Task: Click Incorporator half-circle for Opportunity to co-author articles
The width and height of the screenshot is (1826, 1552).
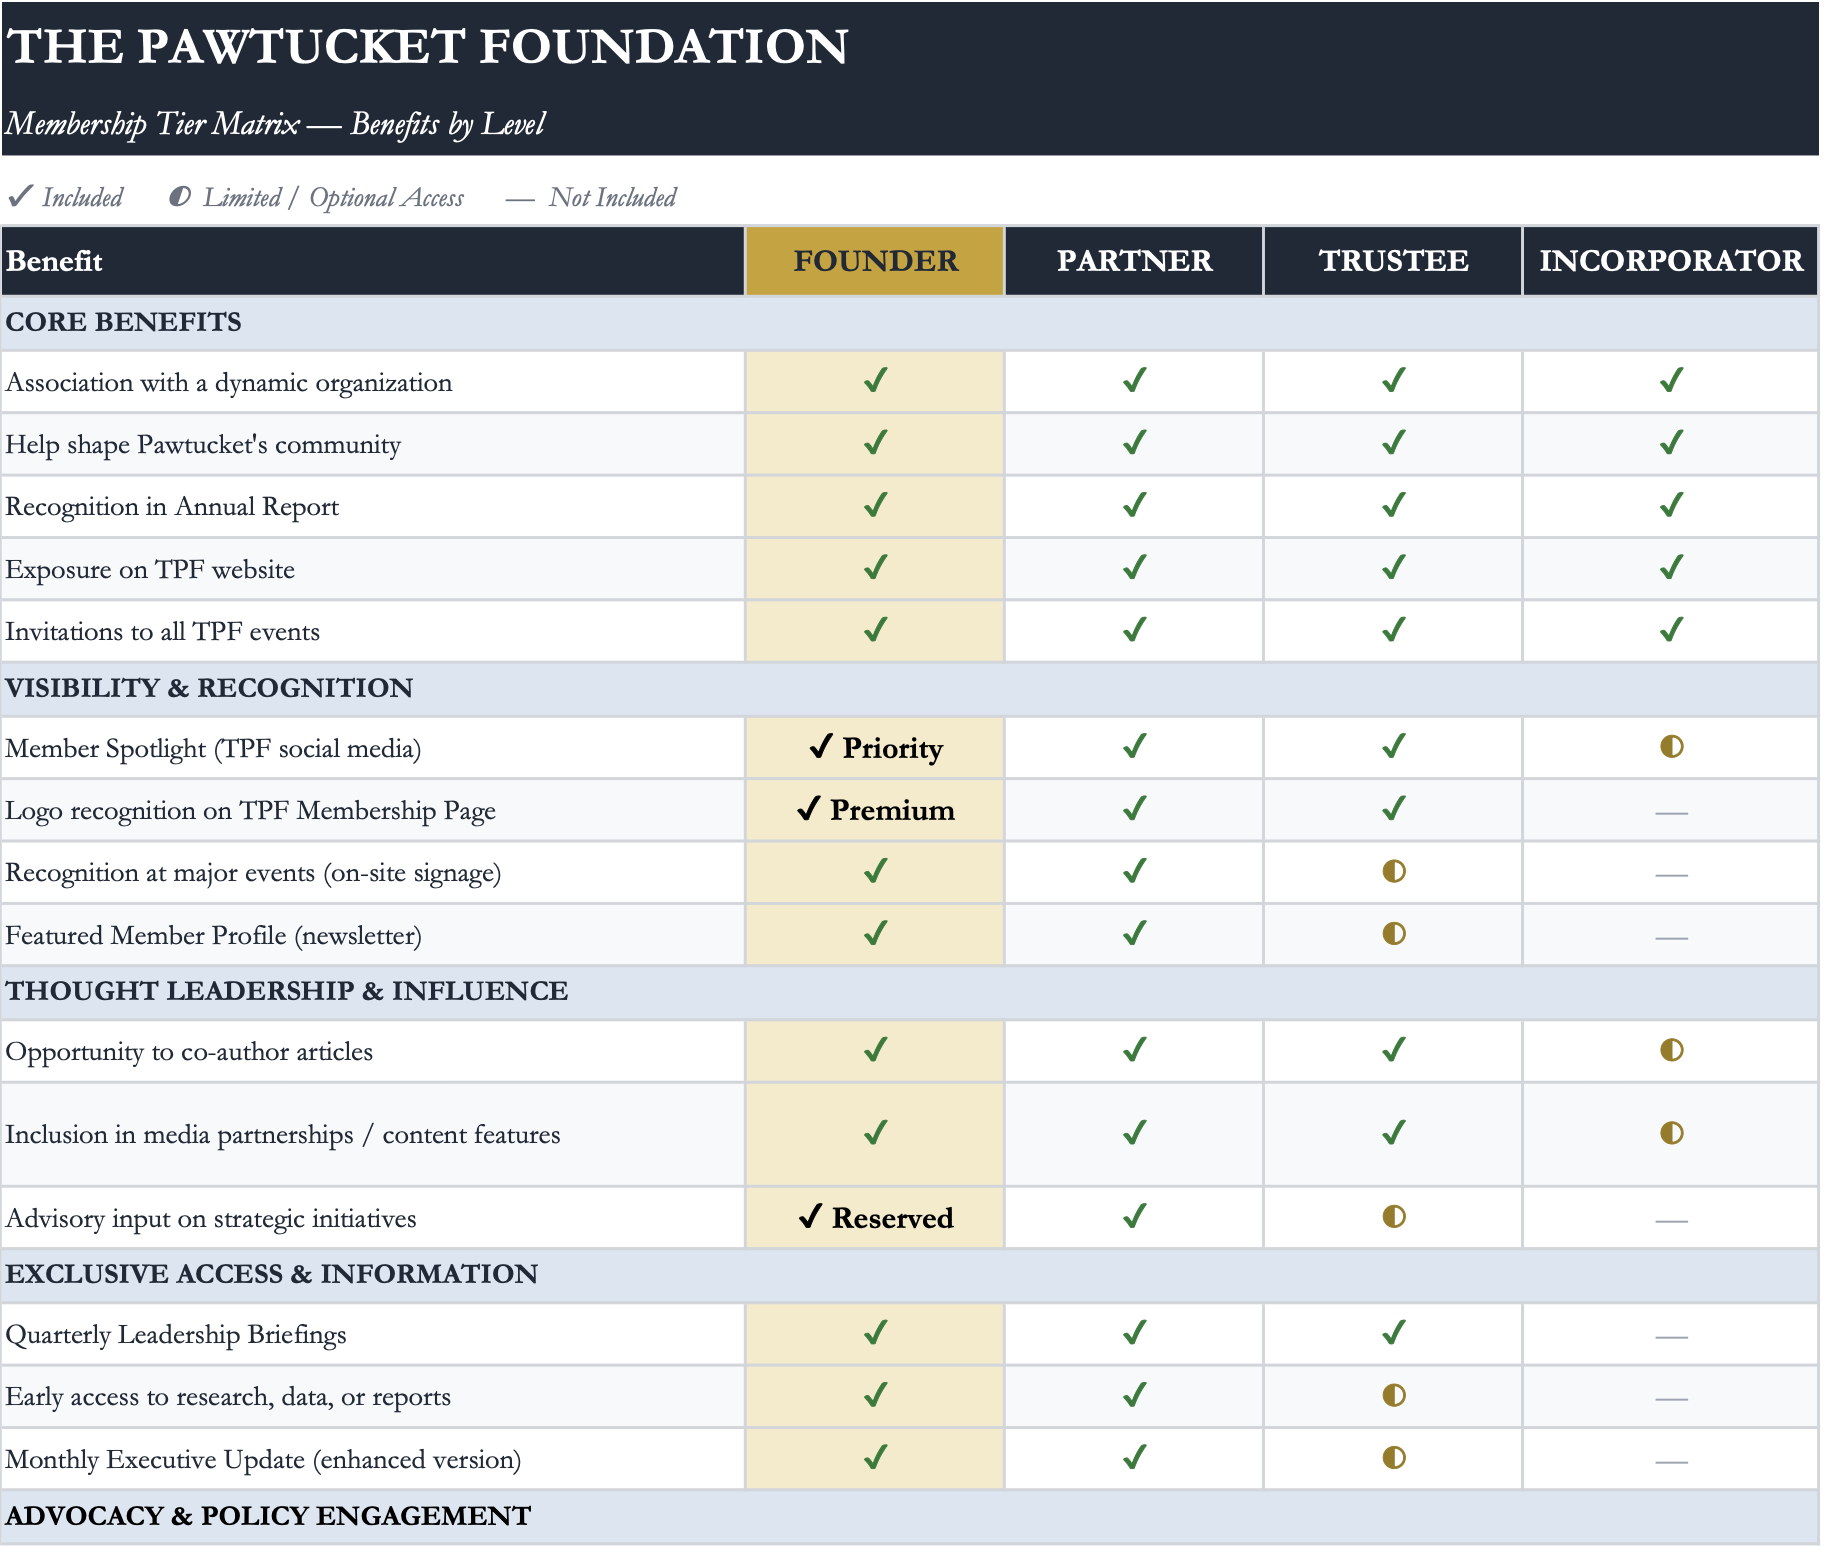Action: pyautogui.click(x=1671, y=1050)
